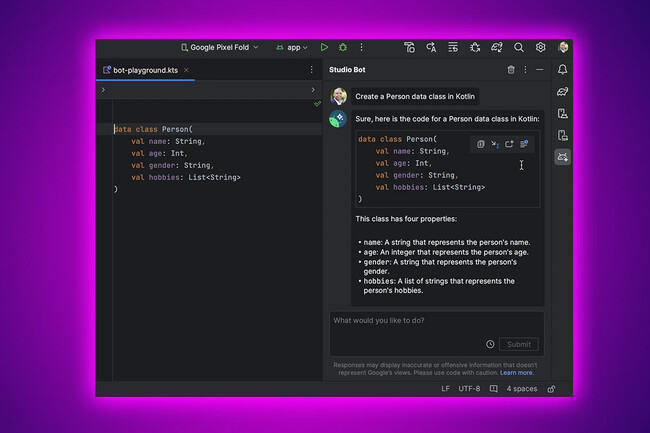Change the 4 spaces indent setting

[522, 388]
